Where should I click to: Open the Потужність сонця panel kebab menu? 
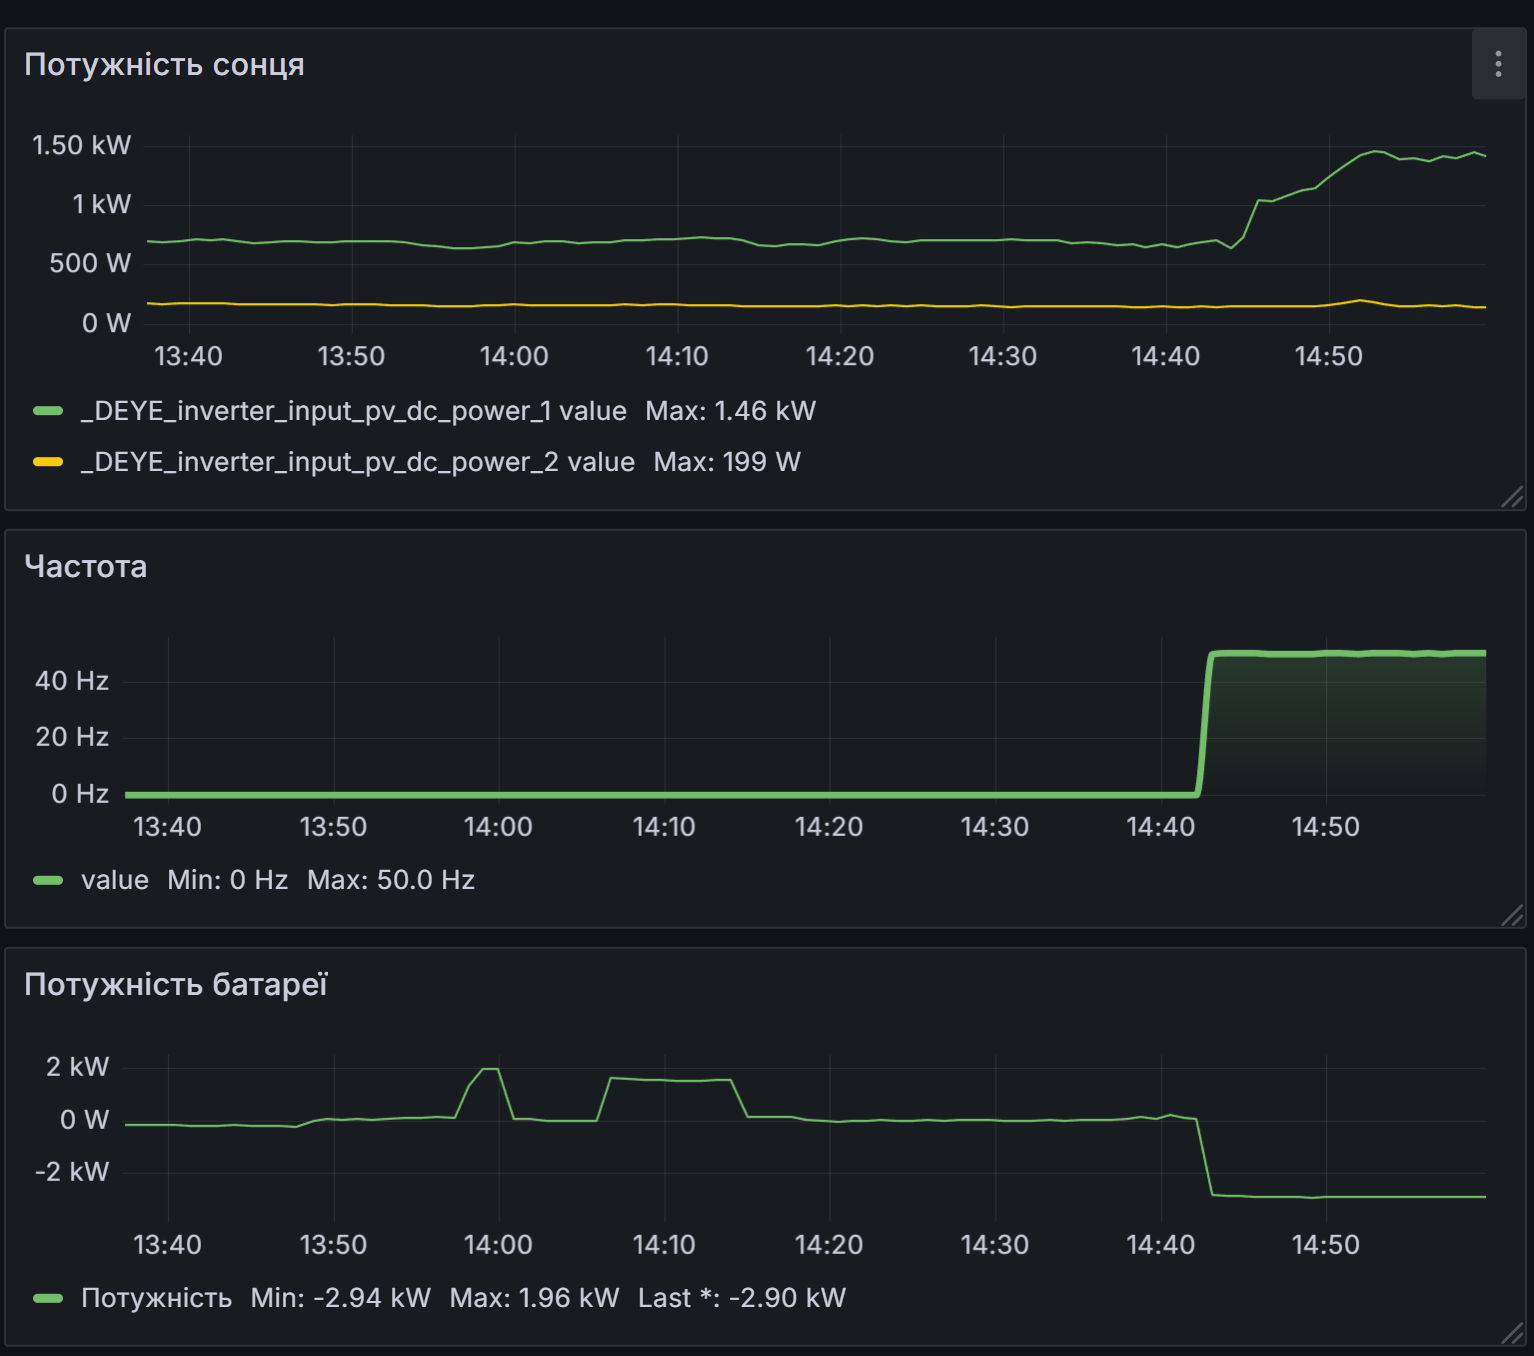(x=1497, y=64)
